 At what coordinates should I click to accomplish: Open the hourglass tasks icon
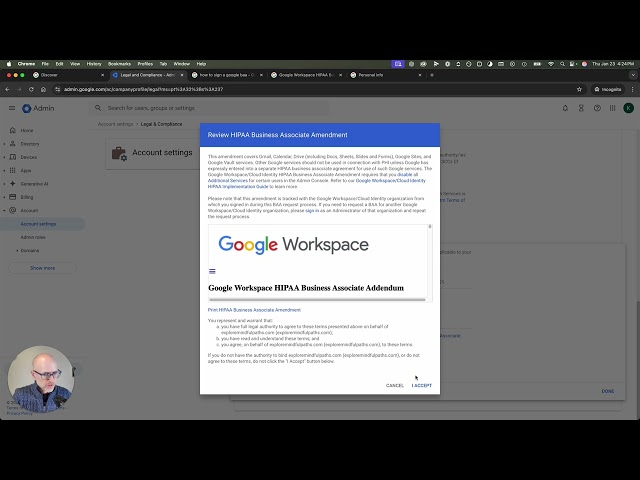coord(581,108)
